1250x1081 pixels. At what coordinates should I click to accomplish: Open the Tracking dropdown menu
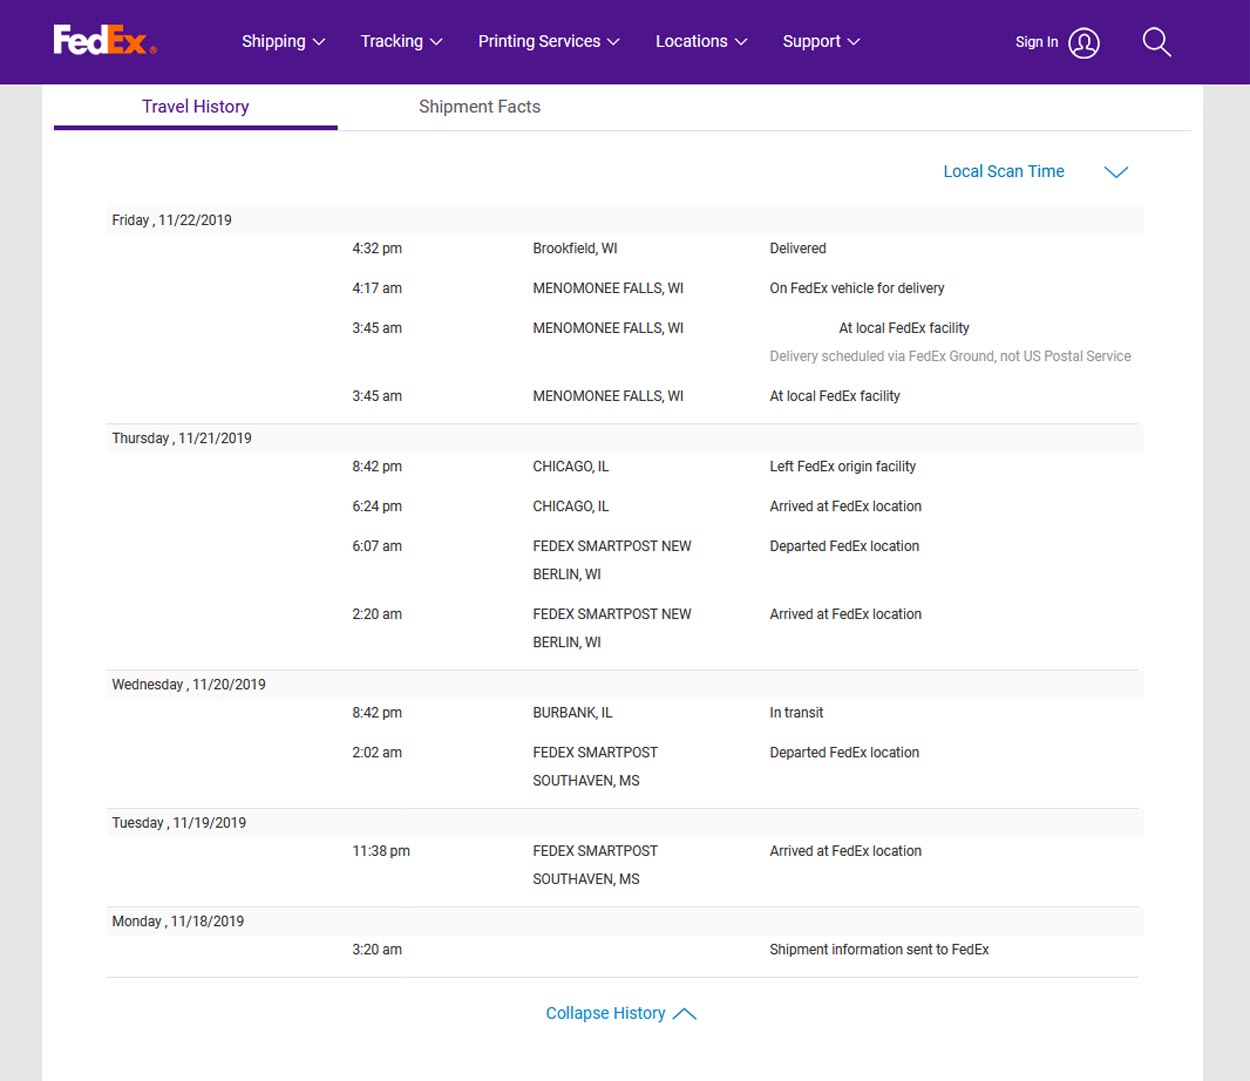(401, 41)
